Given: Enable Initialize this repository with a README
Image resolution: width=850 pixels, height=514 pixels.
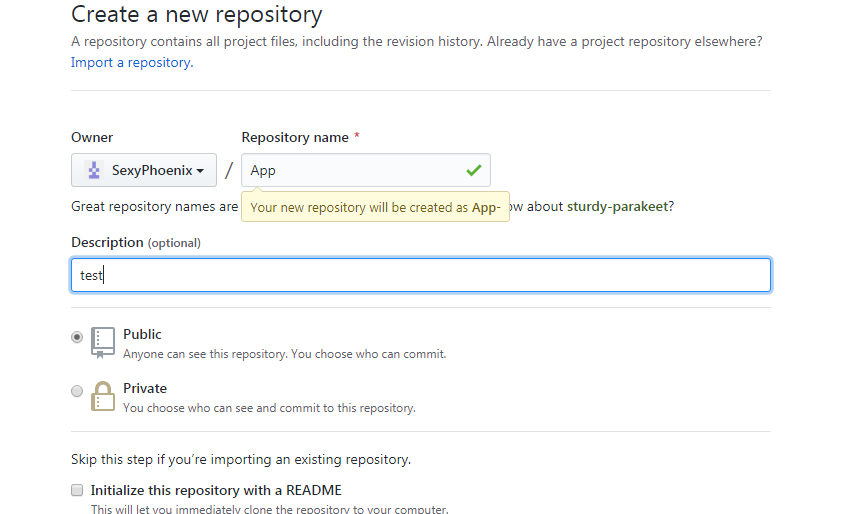Looking at the screenshot, I should tap(77, 490).
